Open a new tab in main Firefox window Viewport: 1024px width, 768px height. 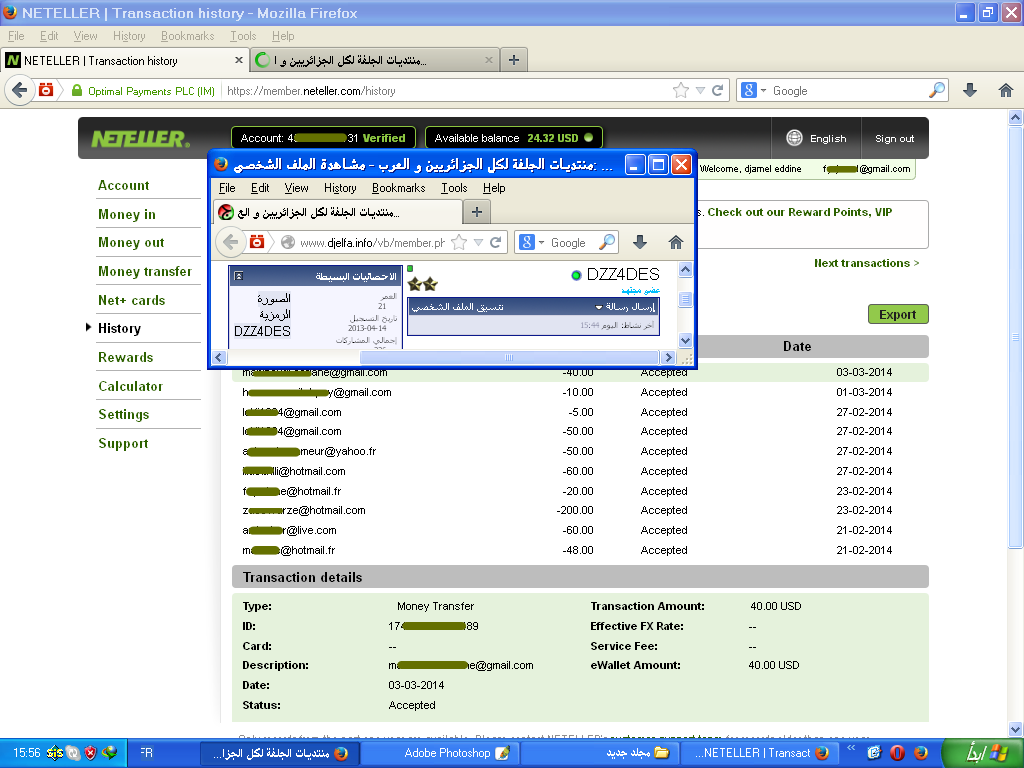[514, 60]
